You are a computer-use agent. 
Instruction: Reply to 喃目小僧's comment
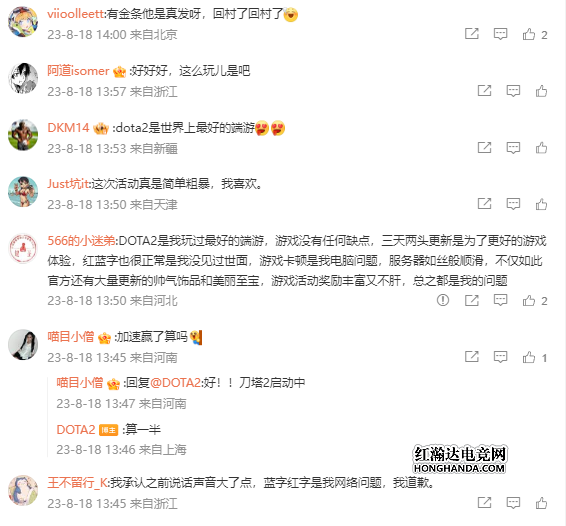coord(500,357)
